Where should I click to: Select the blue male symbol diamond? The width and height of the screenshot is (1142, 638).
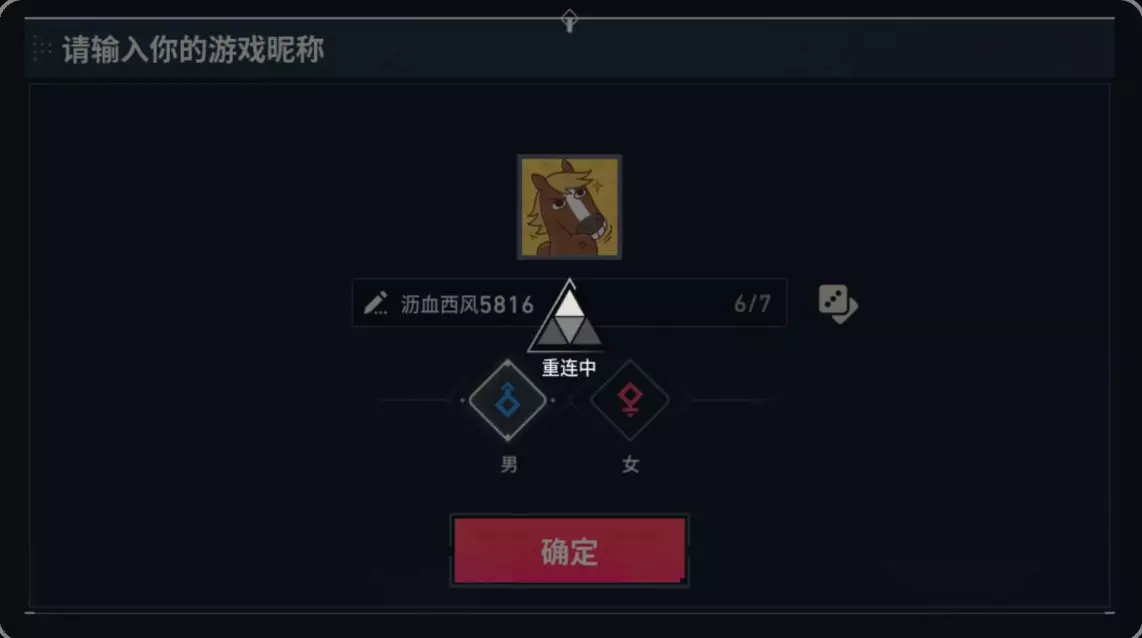[x=508, y=400]
